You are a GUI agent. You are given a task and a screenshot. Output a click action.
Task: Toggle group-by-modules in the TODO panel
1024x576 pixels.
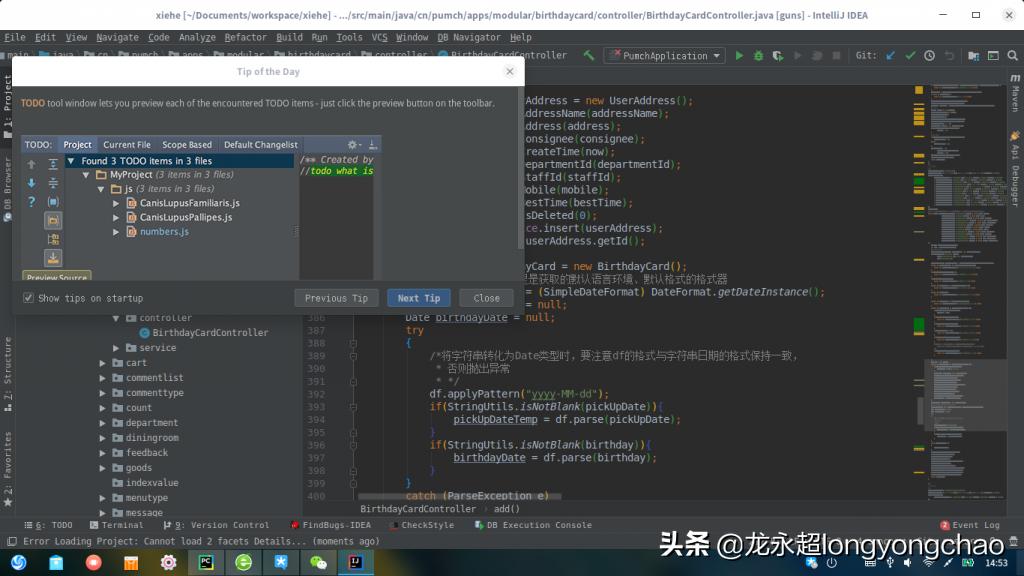click(53, 240)
